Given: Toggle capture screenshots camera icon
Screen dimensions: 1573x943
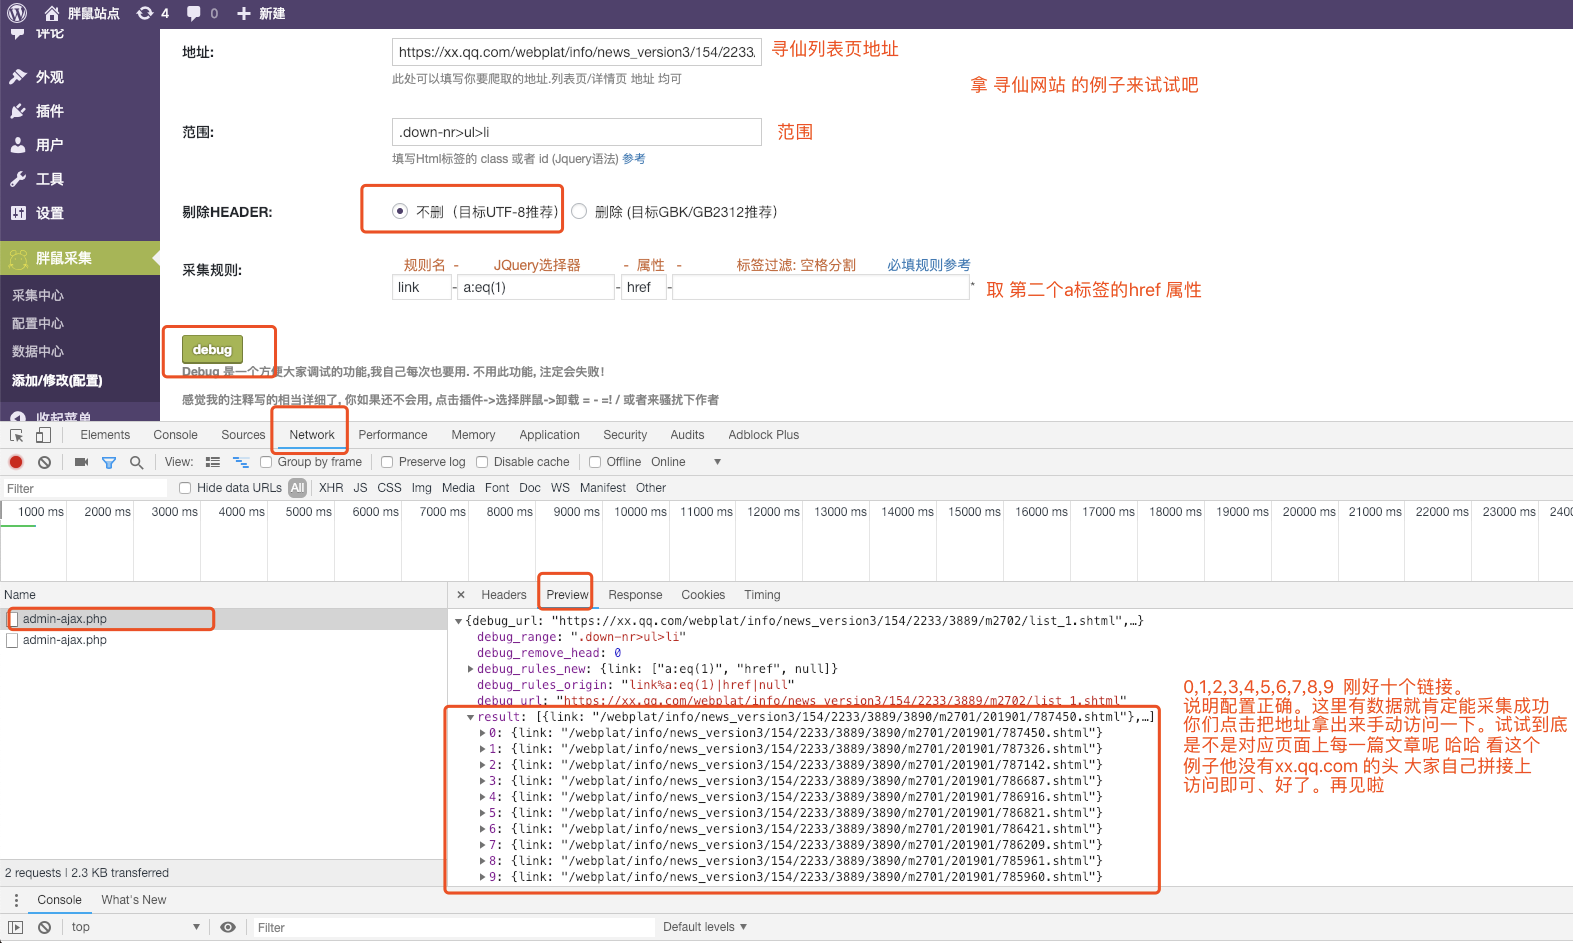Looking at the screenshot, I should coord(81,462).
